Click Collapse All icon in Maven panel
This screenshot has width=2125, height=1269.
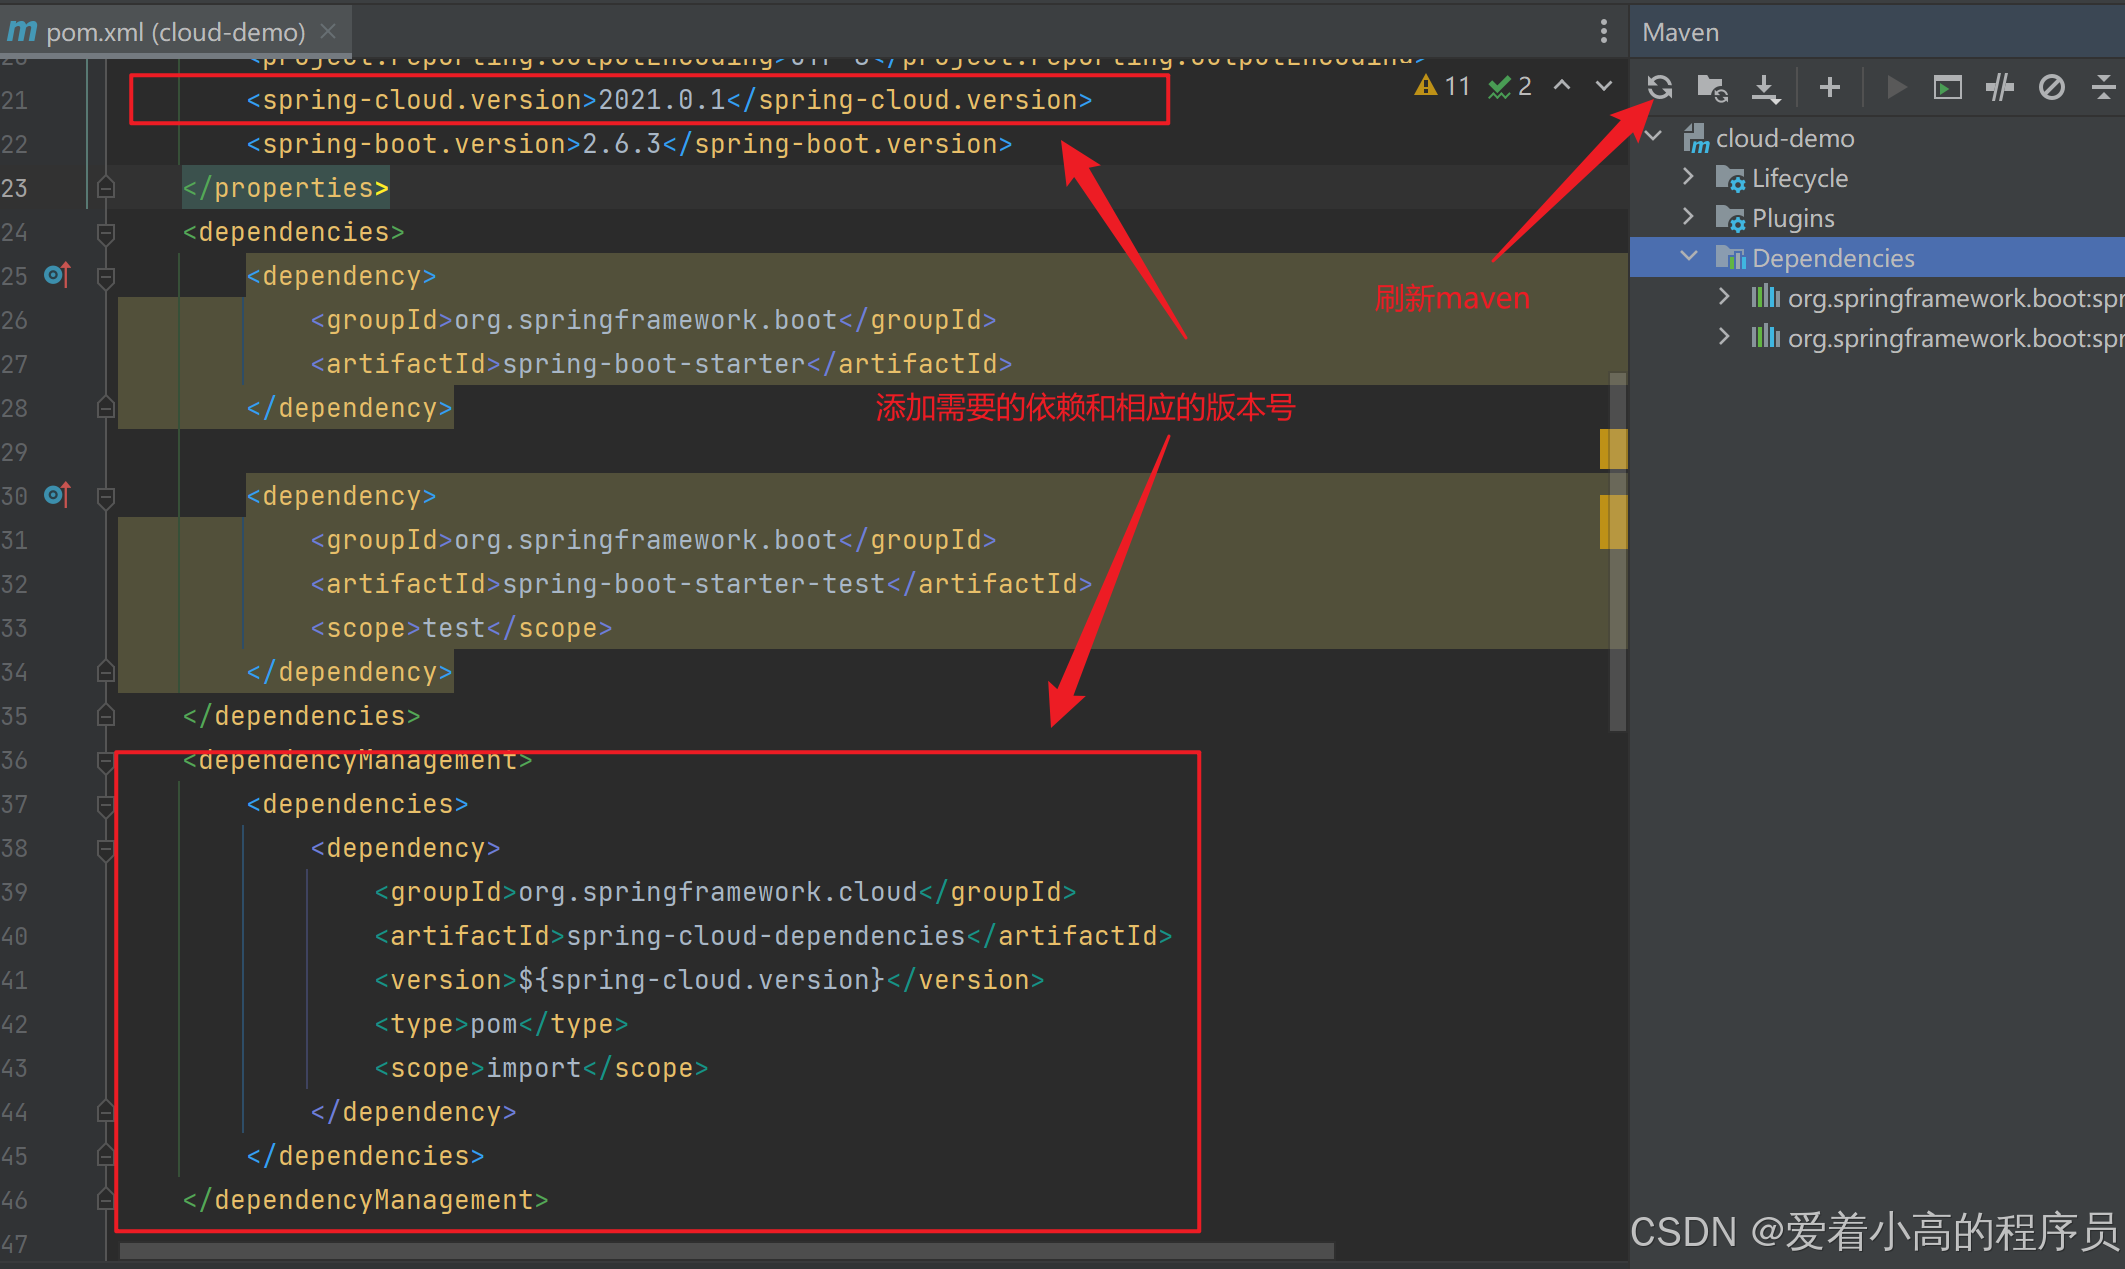[2103, 88]
